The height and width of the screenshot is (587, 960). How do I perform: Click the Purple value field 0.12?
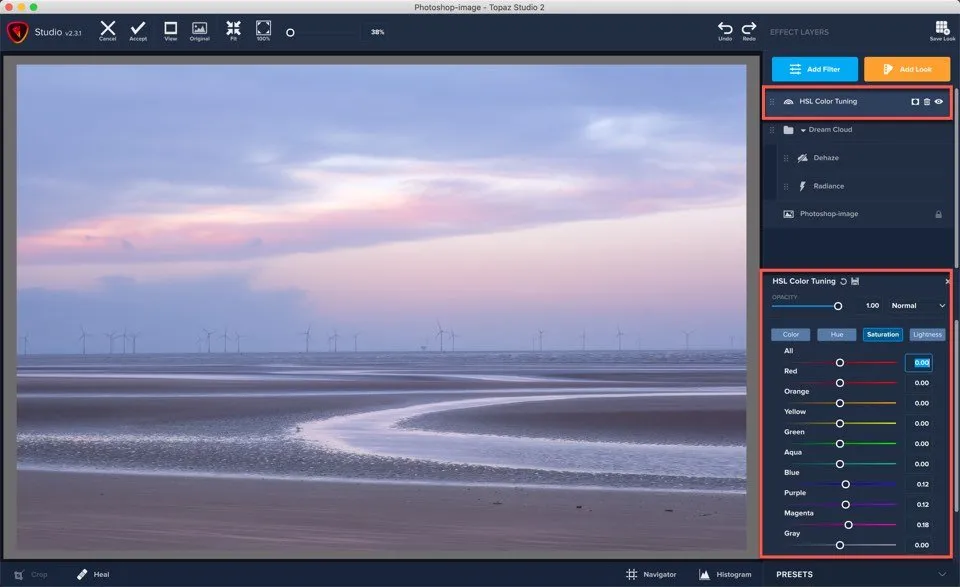click(x=922, y=505)
